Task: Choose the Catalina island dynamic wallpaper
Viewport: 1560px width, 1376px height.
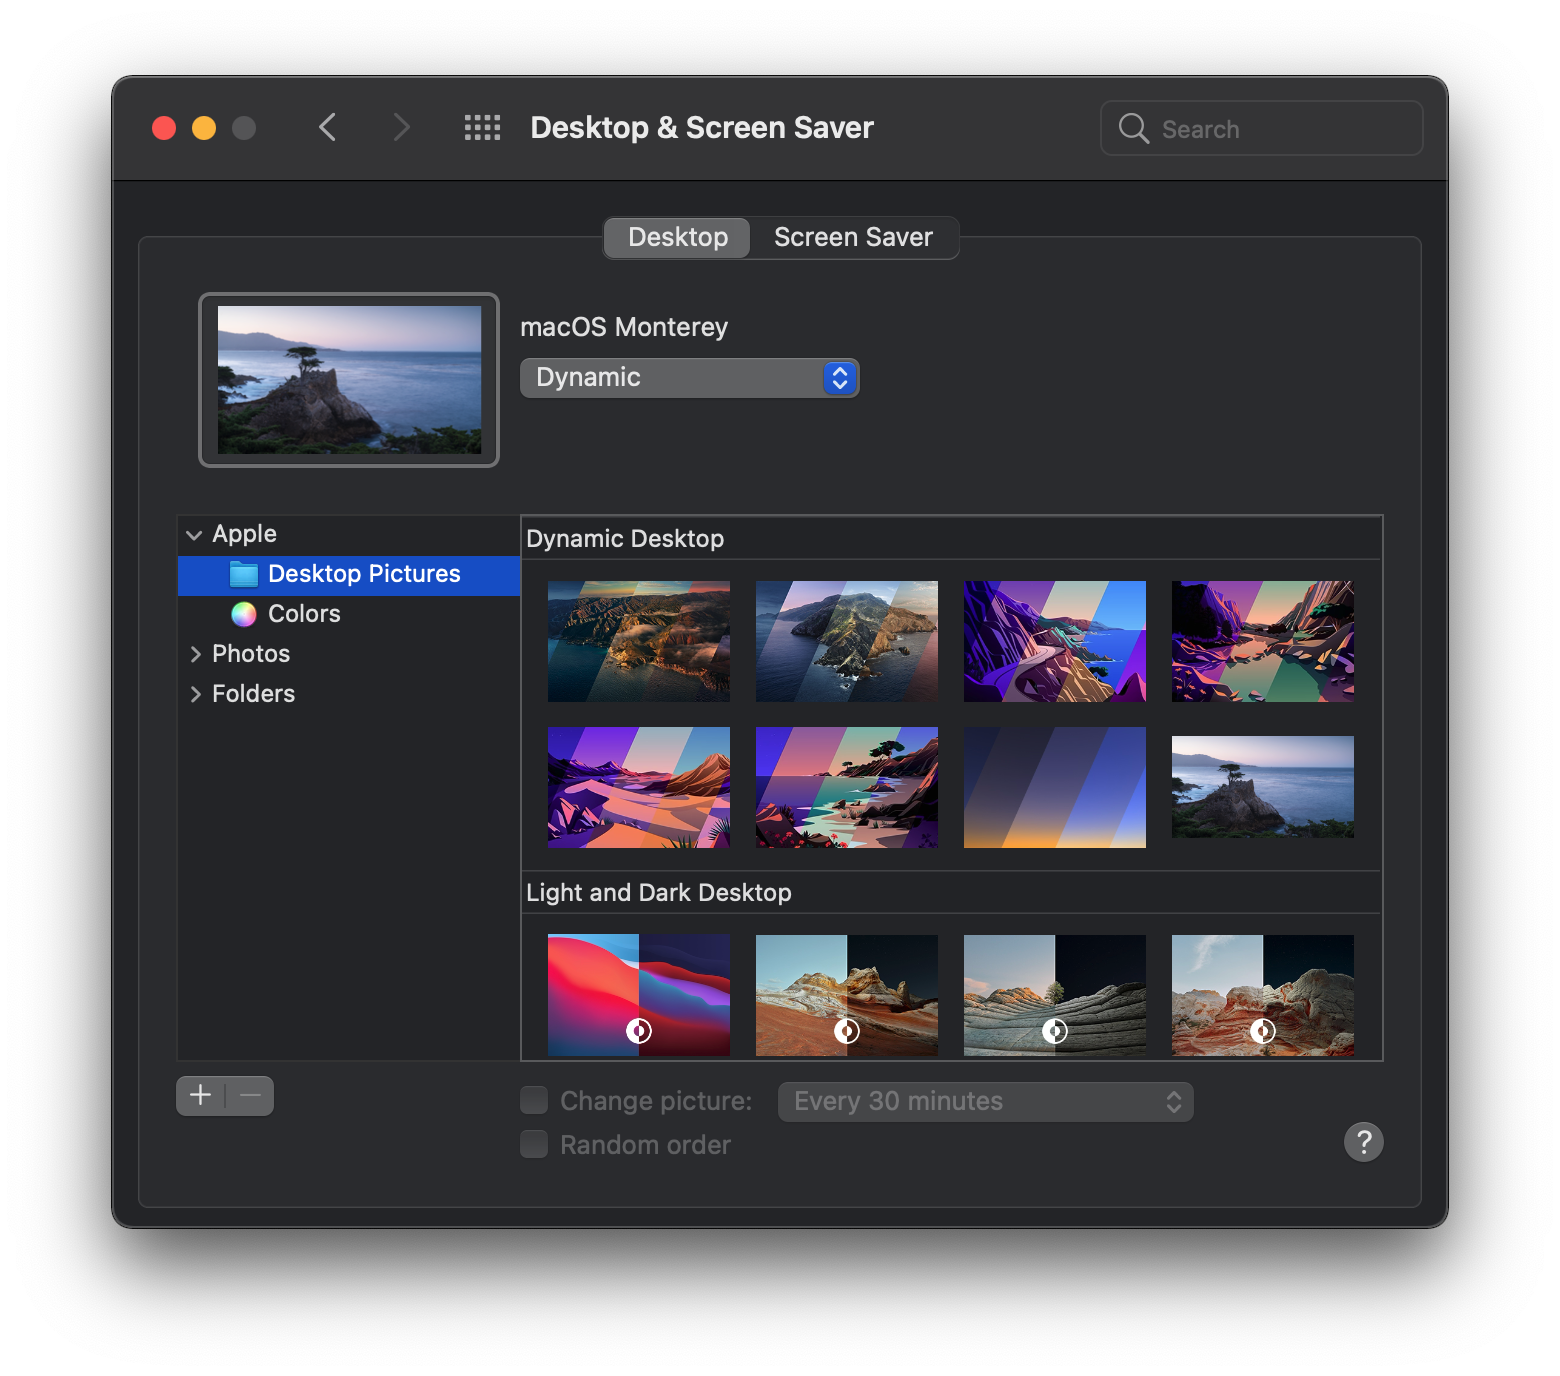Action: point(847,641)
